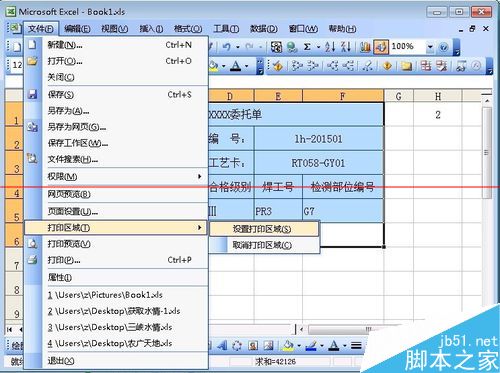Click the Open folder icon in menu
Screen dimensions: 500x373
tap(32, 61)
